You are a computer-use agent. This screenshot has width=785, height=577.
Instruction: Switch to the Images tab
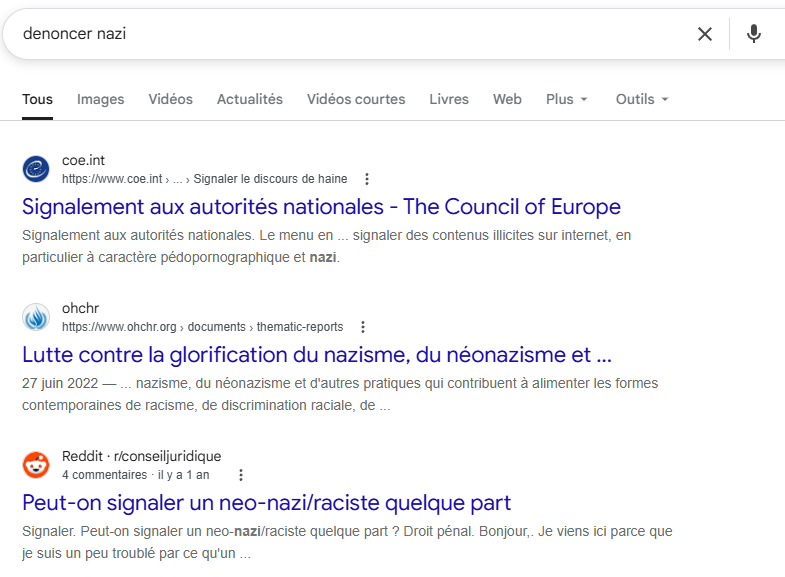(100, 99)
